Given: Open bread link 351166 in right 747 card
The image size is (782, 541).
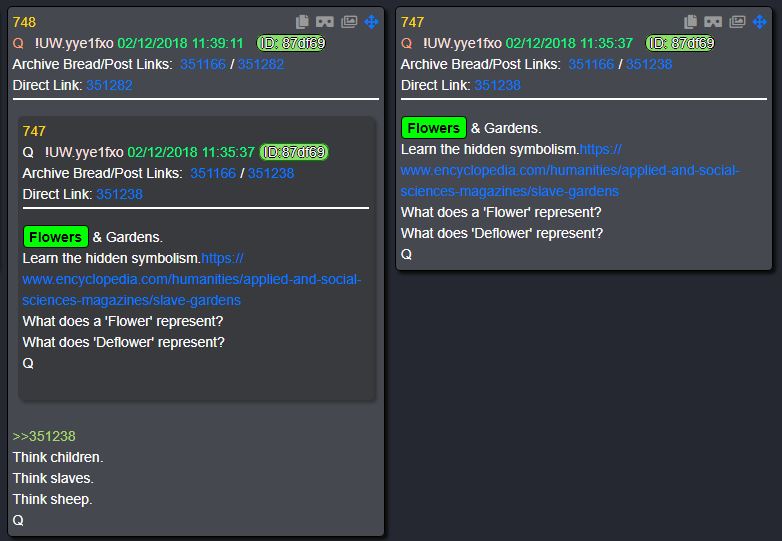Looking at the screenshot, I should (x=591, y=64).
